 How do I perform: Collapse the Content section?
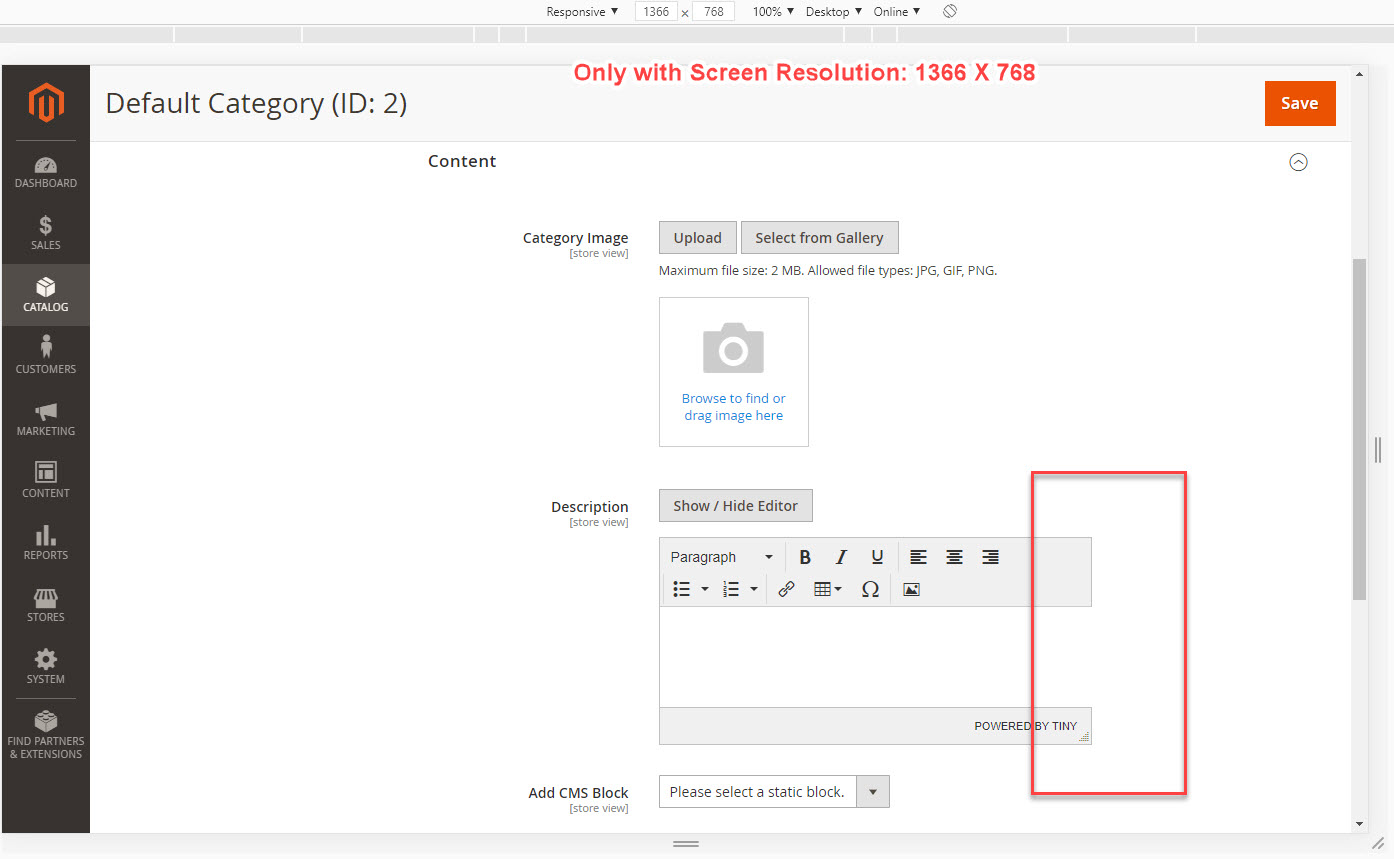point(1298,162)
